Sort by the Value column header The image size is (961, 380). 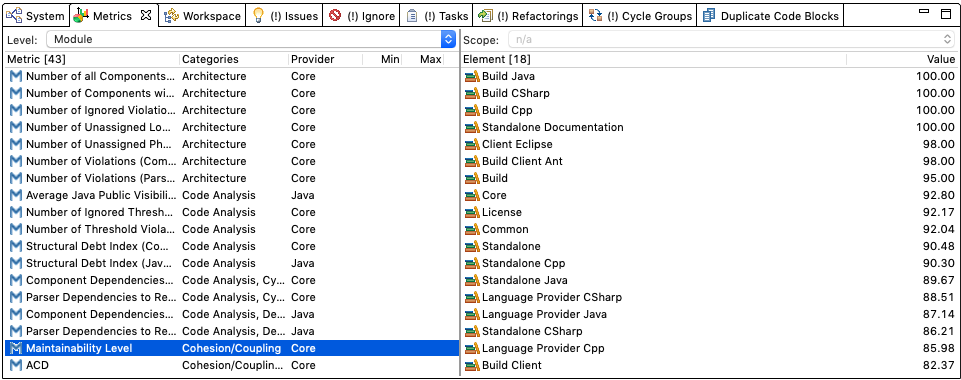tap(902, 59)
